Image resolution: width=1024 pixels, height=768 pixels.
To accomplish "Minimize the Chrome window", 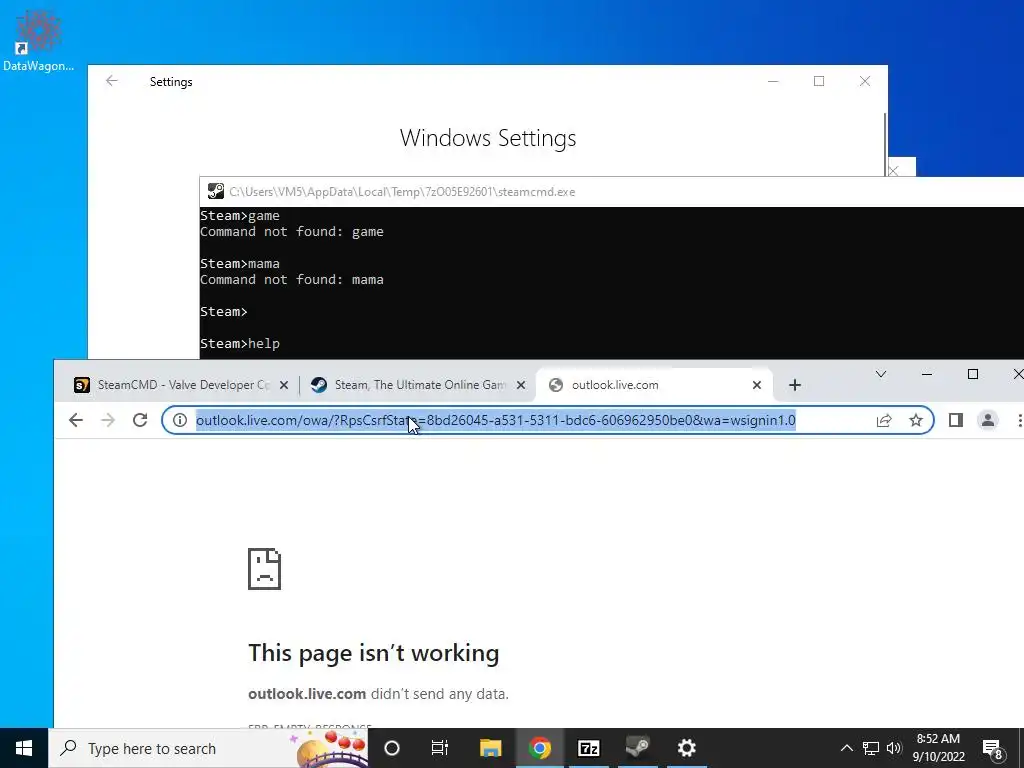I will (x=927, y=374).
